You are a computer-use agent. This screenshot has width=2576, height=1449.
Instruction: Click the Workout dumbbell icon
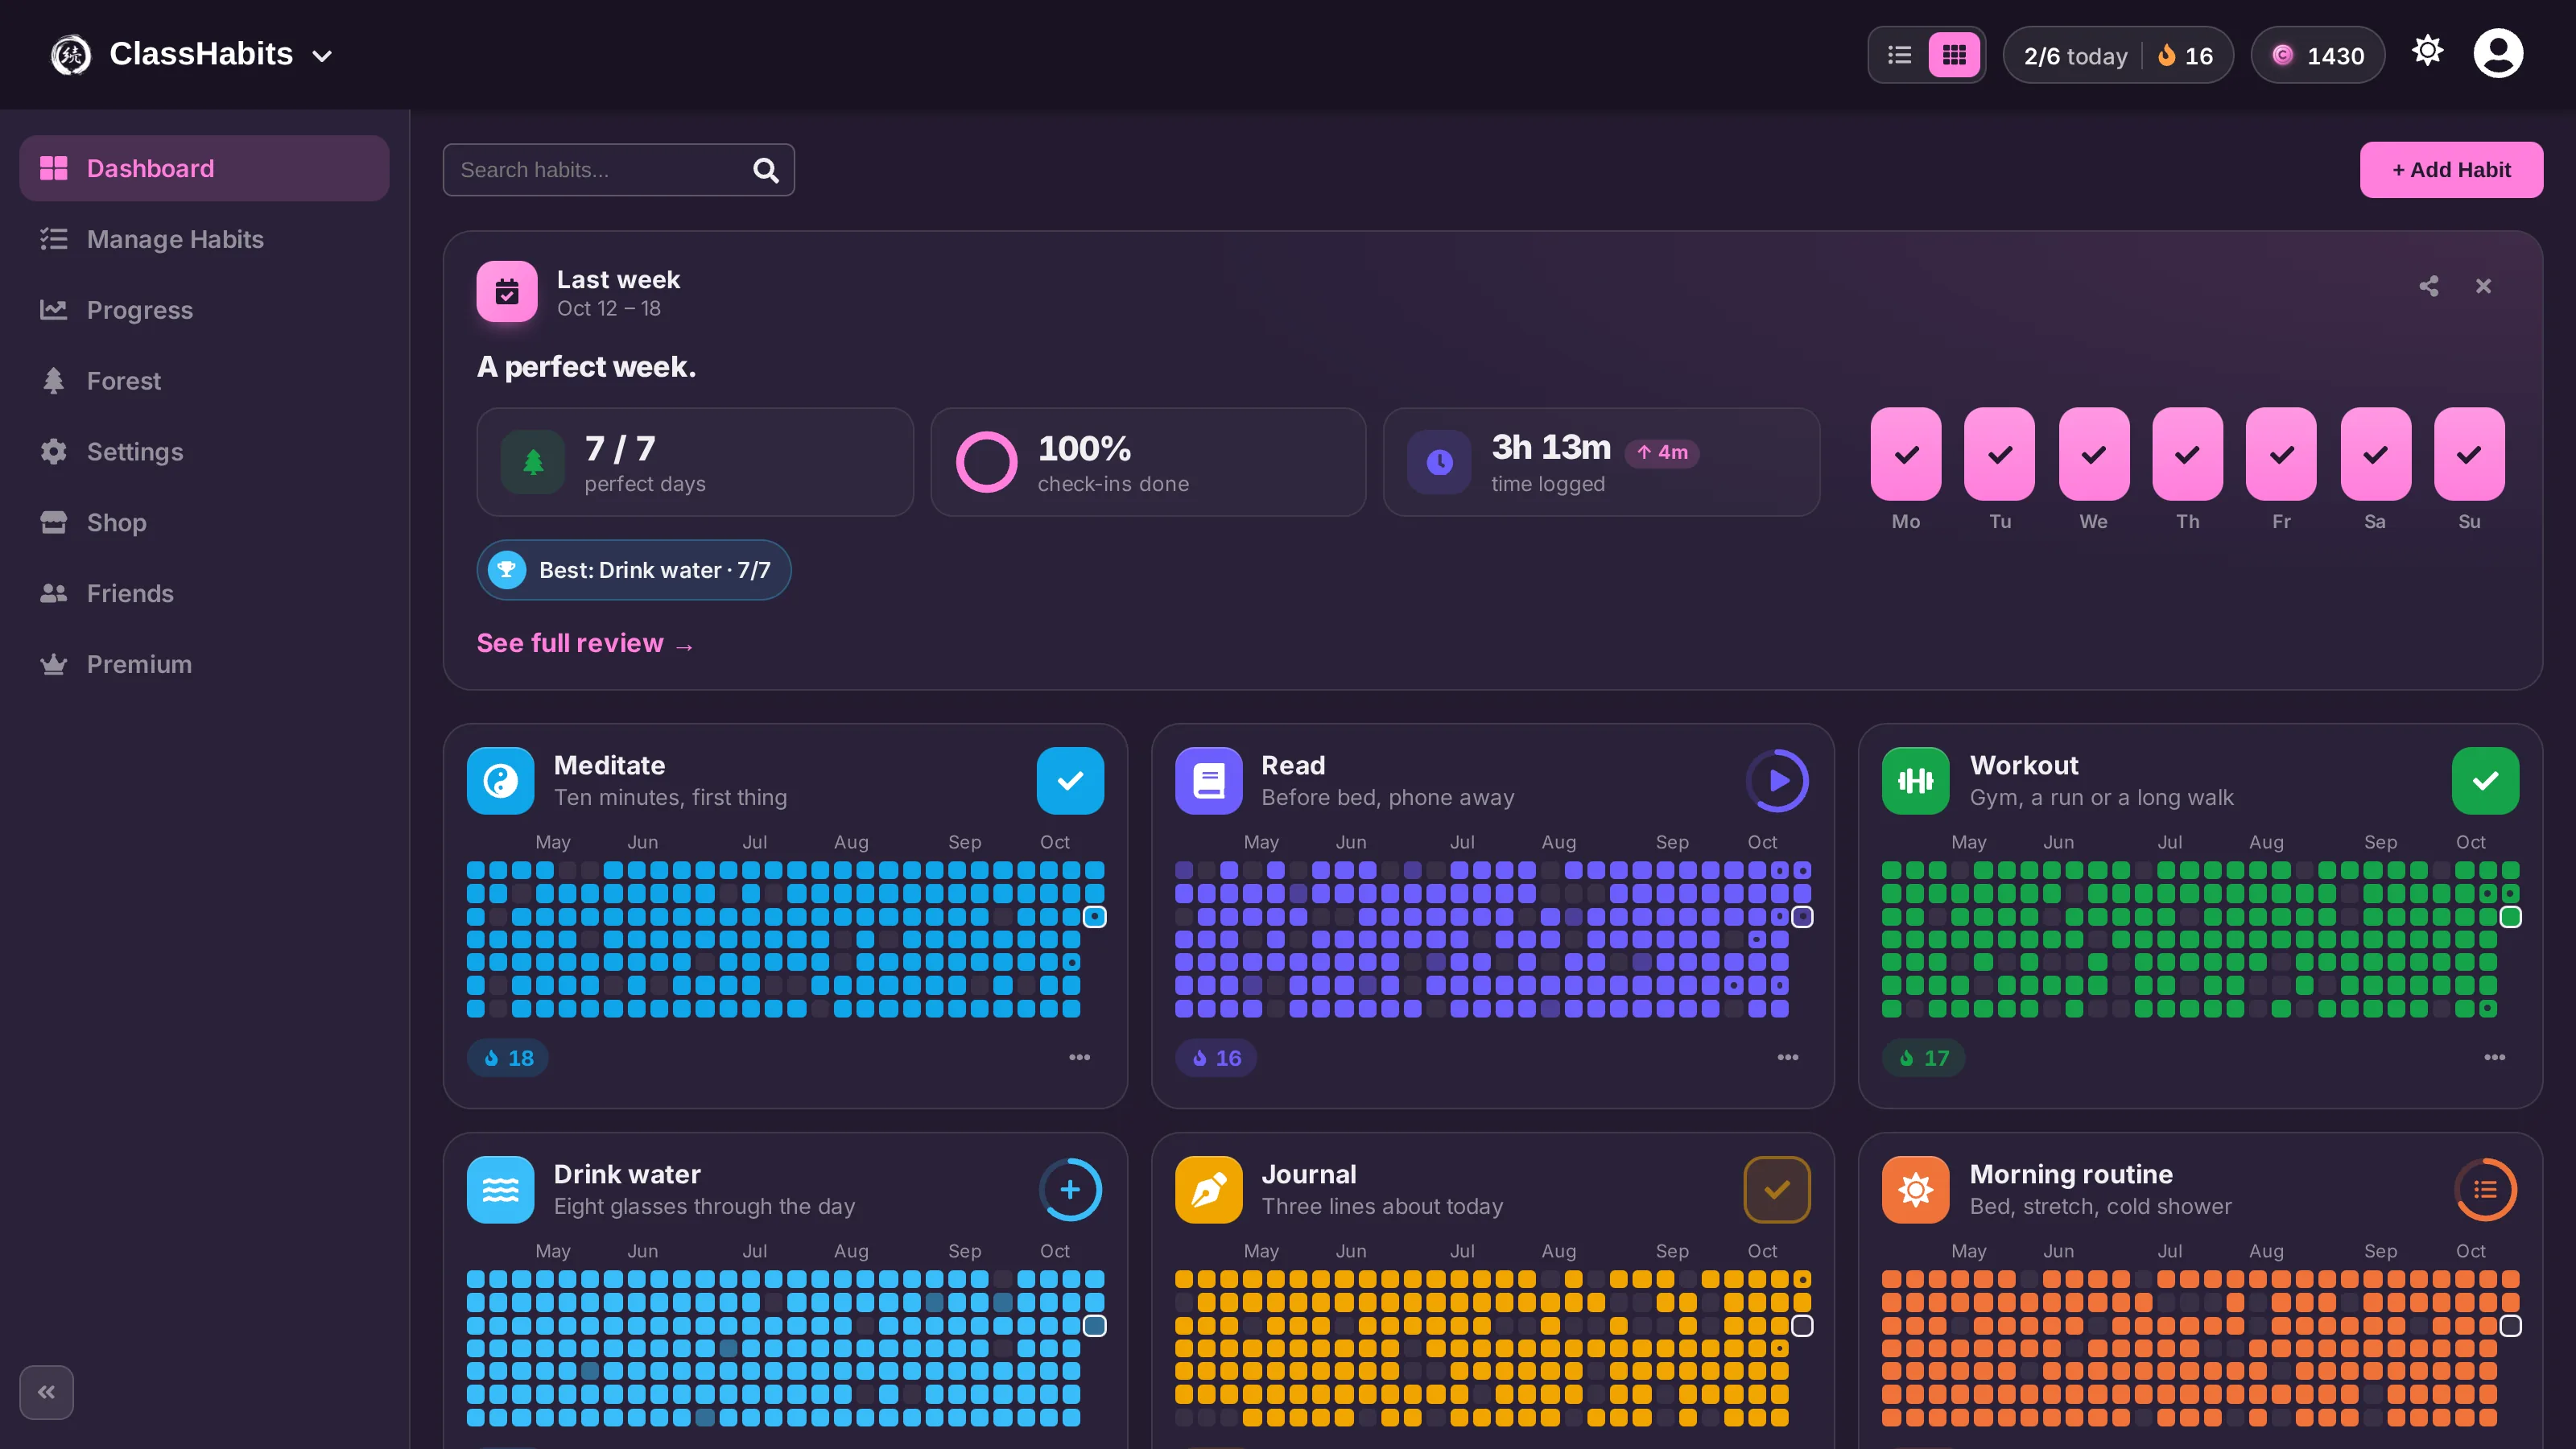[1915, 781]
